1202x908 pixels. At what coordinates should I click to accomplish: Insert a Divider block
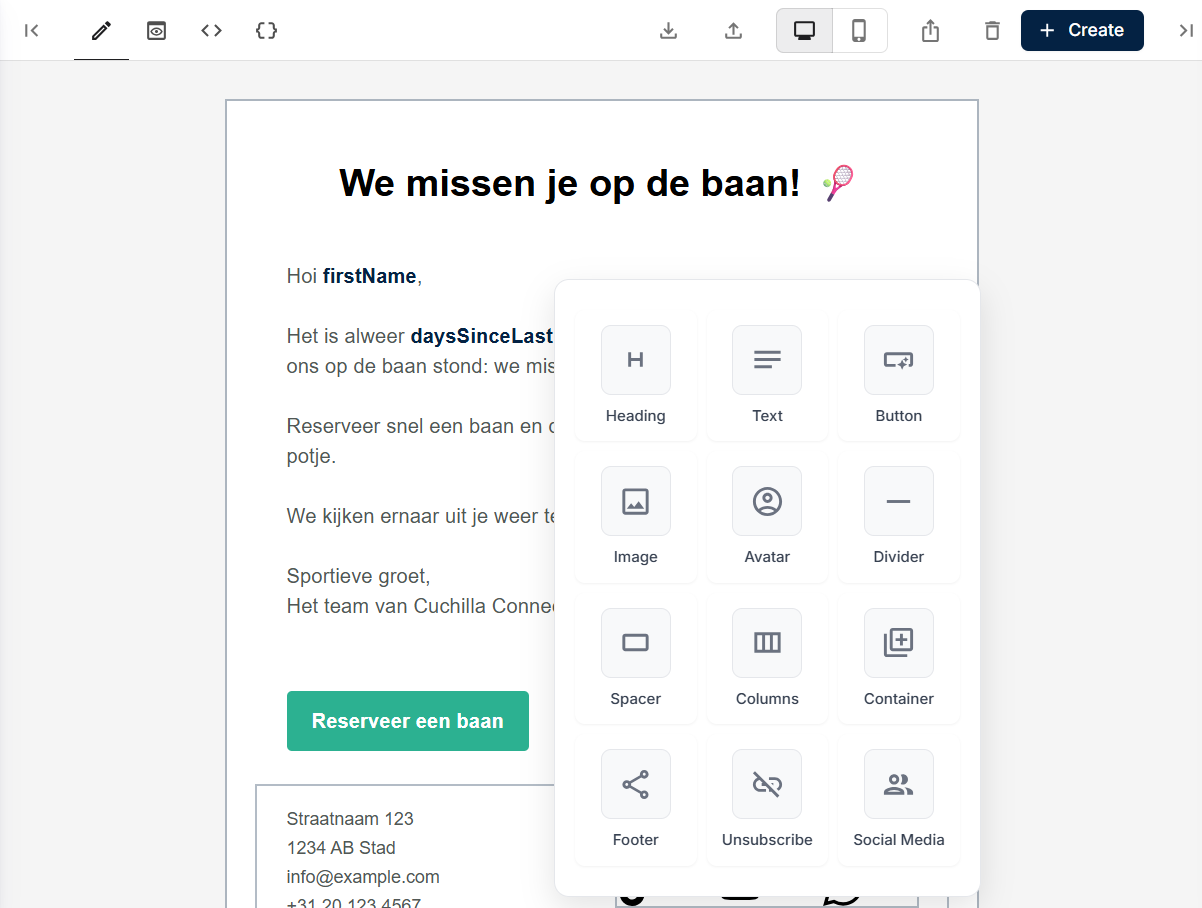[x=898, y=515]
